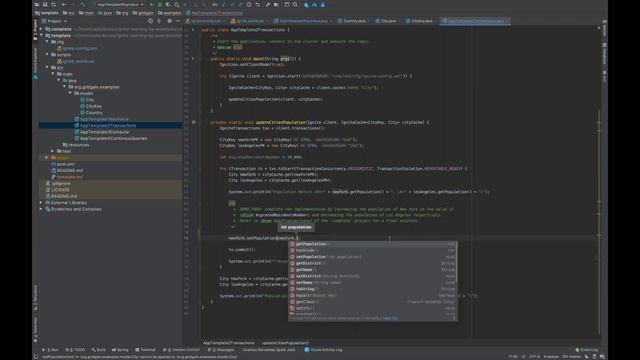
Task: Click the Project Structure folder icon
Action: click(276, 4)
